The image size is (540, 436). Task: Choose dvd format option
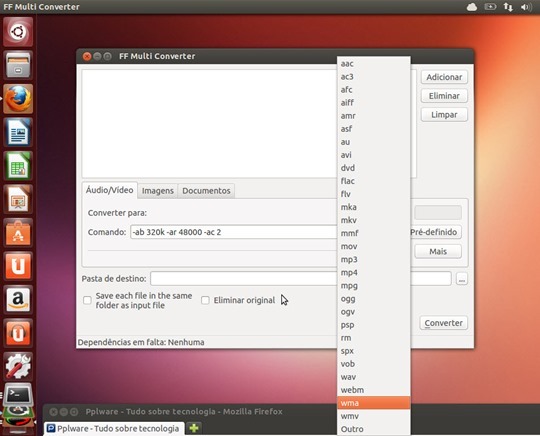[374, 168]
